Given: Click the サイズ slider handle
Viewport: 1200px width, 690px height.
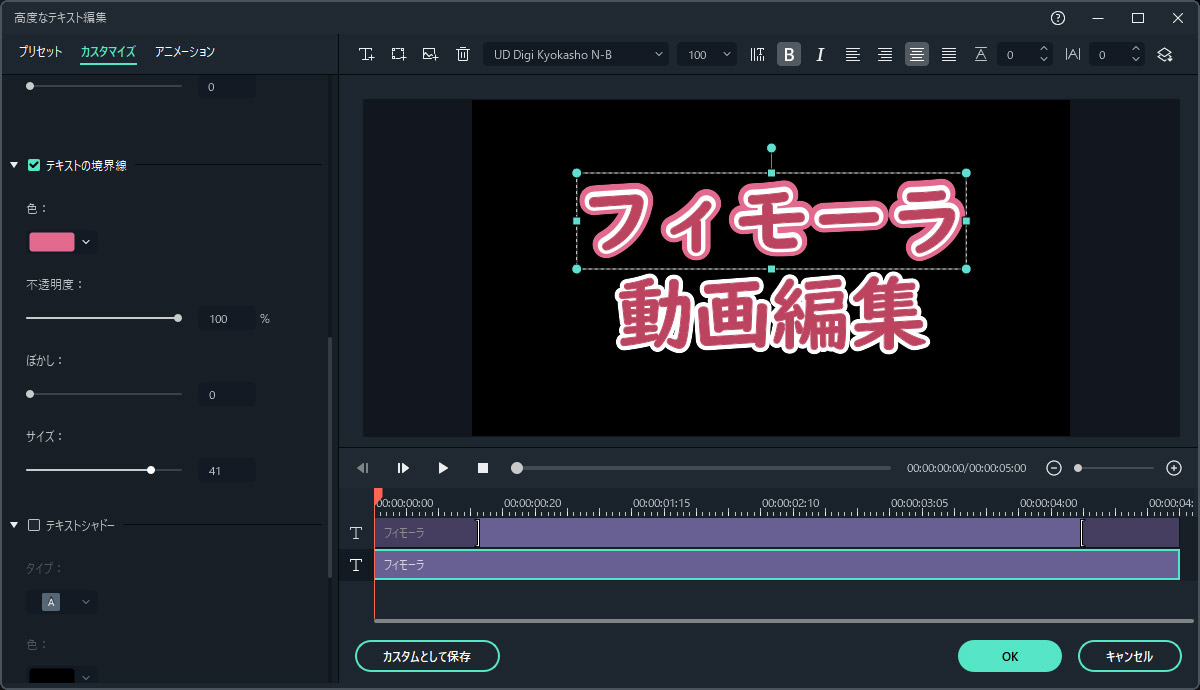Looking at the screenshot, I should [x=151, y=470].
